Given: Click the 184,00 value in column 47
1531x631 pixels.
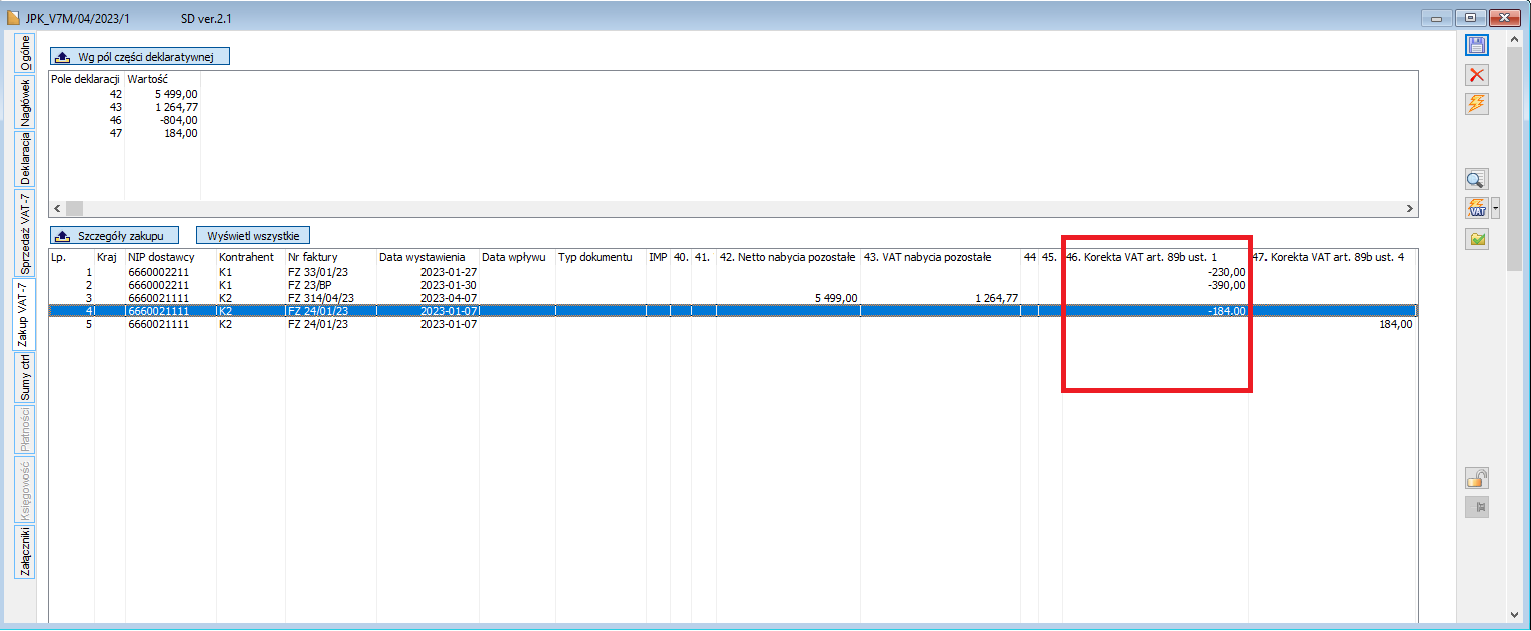Looking at the screenshot, I should [x=1396, y=324].
